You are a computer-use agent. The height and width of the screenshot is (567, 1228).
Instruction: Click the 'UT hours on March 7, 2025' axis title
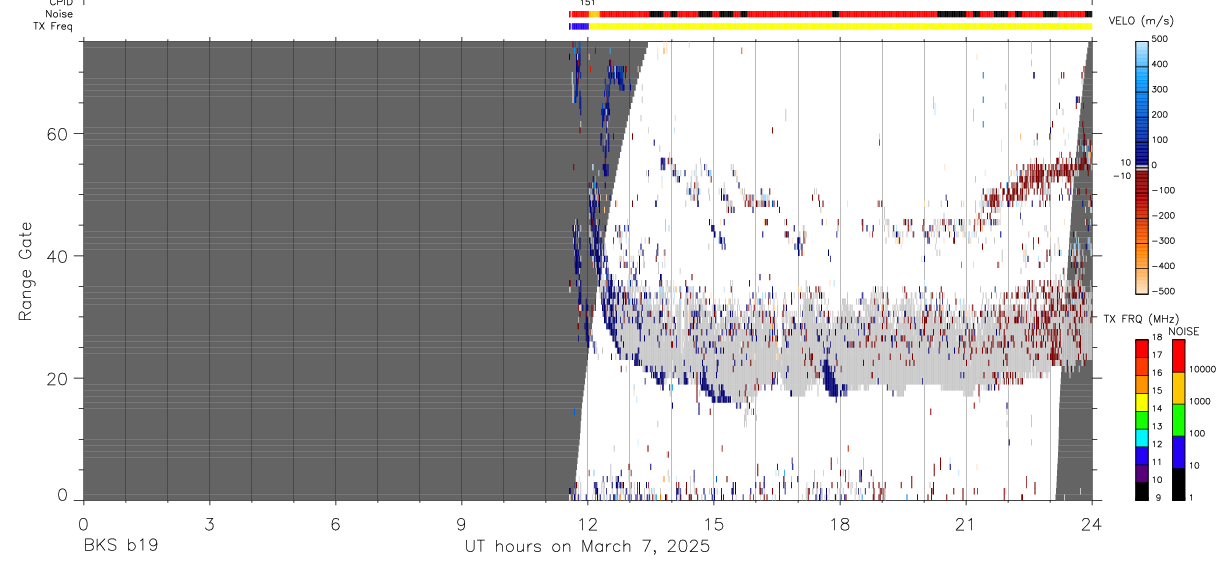click(587, 546)
